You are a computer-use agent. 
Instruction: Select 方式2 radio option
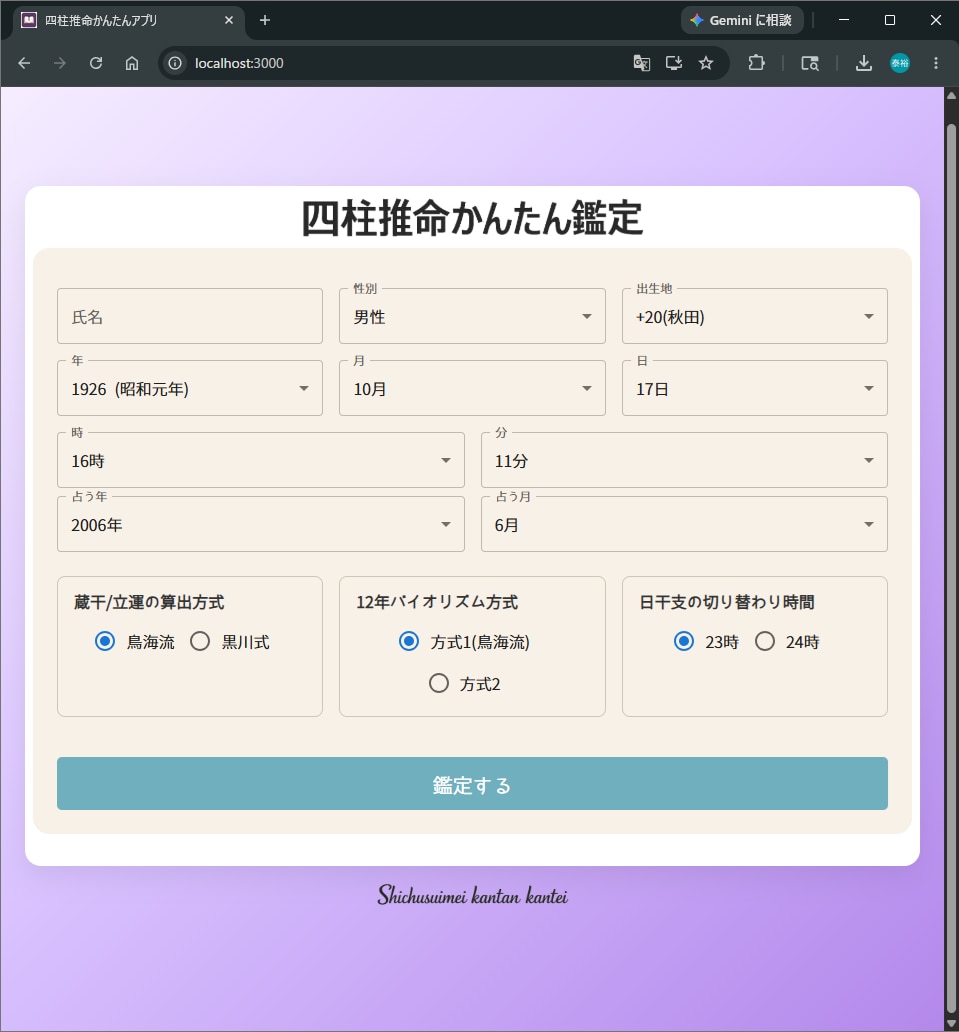pos(439,683)
